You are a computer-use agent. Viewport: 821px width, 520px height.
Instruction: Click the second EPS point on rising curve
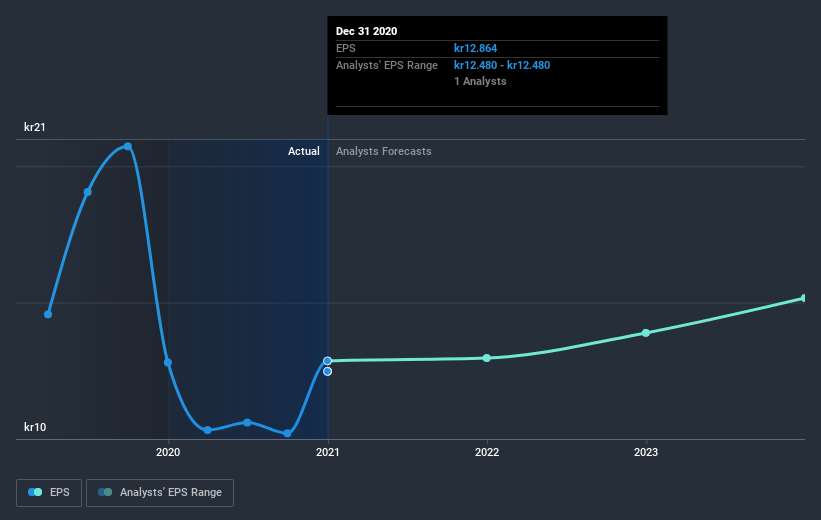tap(88, 192)
